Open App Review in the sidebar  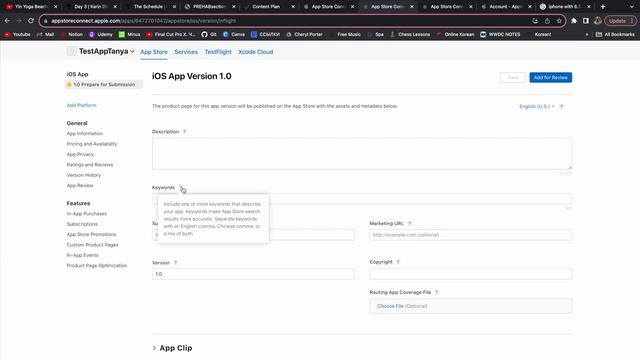(x=80, y=185)
